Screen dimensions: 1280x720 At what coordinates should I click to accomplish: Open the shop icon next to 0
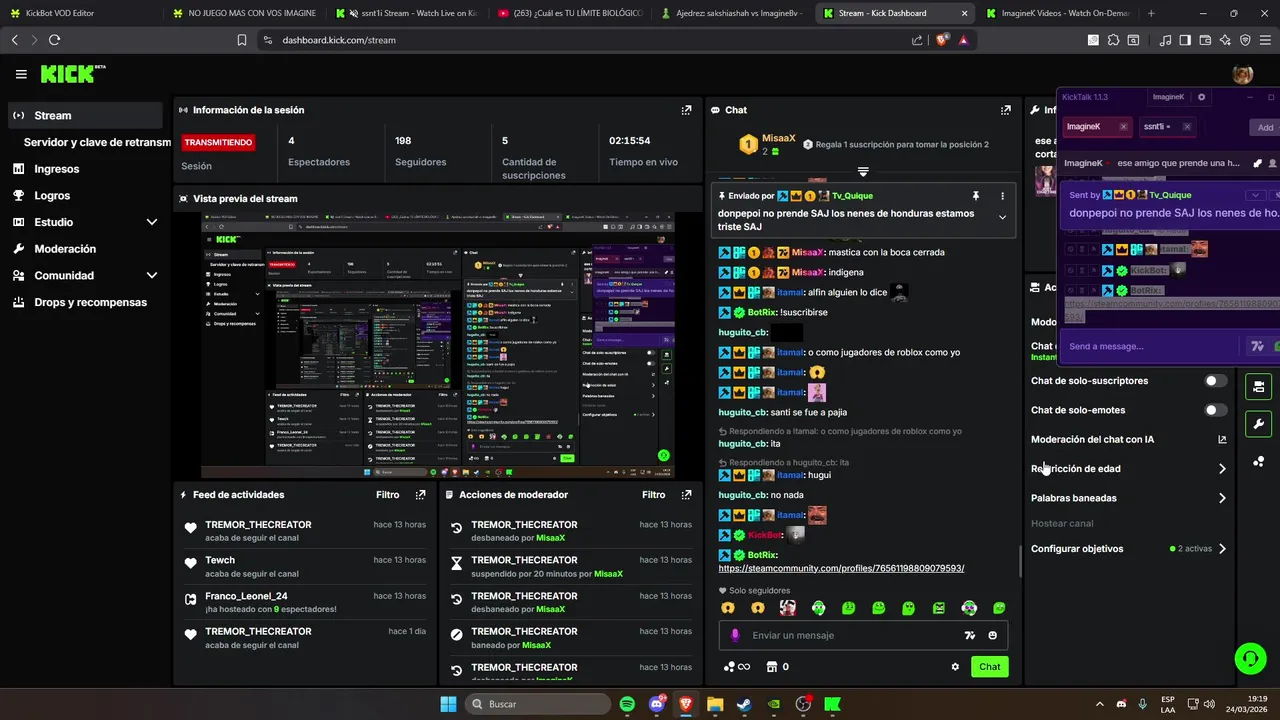pos(771,667)
